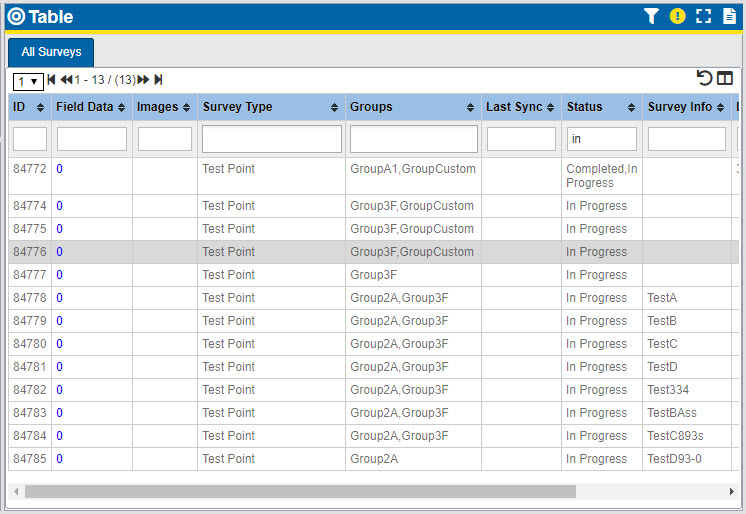Focus the Images filter input
Screen dimensions: 746x514
point(165,139)
